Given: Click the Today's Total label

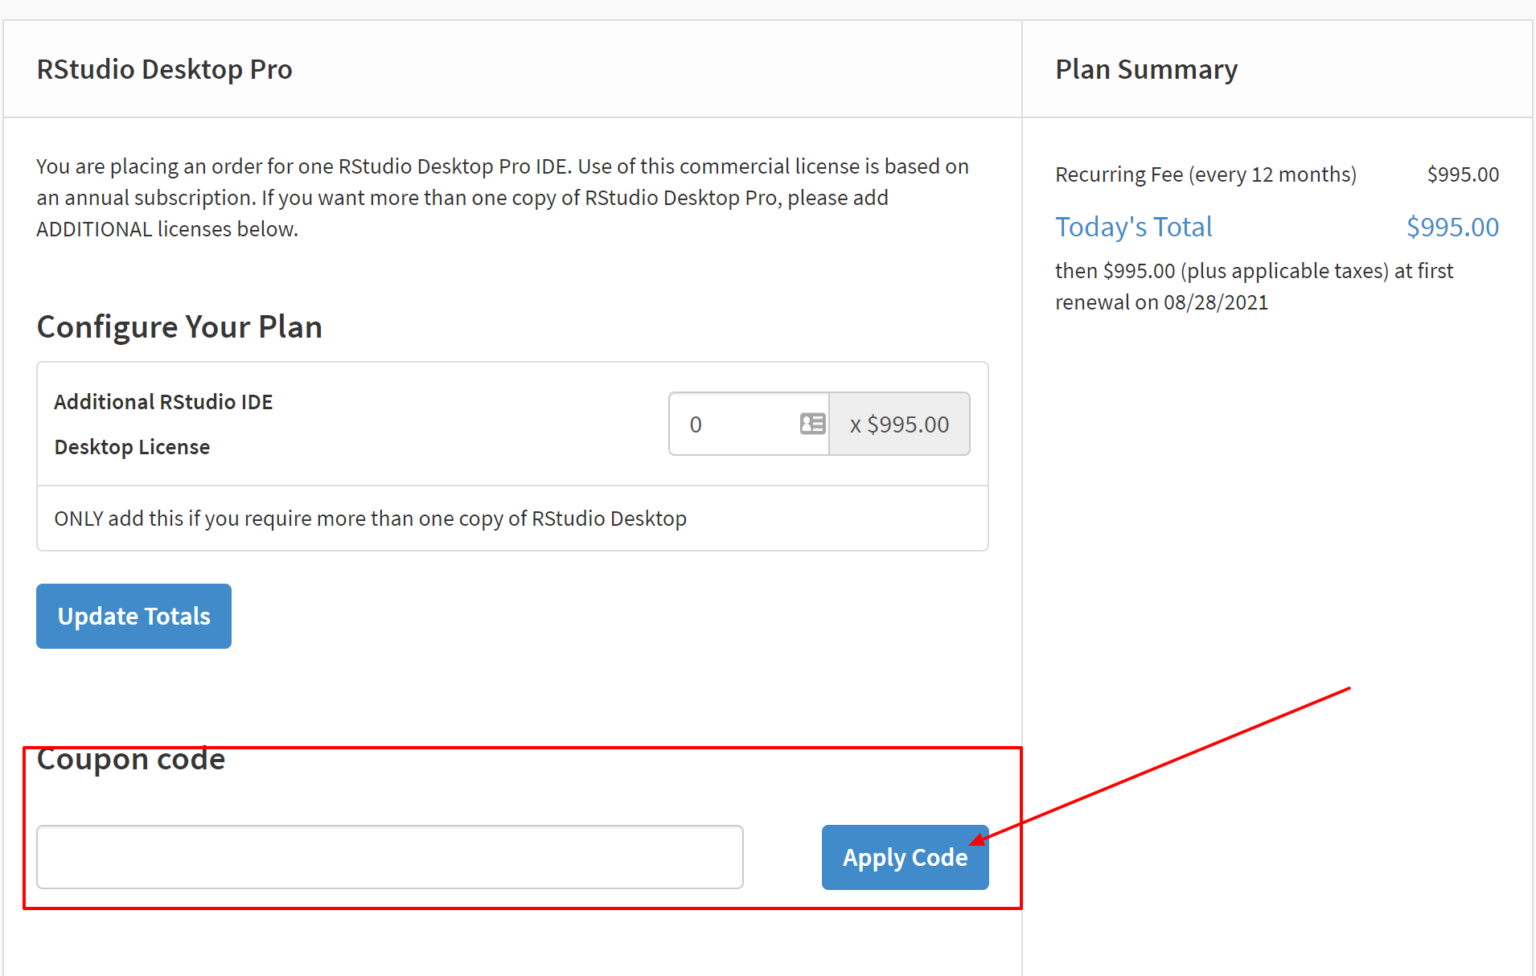Looking at the screenshot, I should click(x=1134, y=227).
